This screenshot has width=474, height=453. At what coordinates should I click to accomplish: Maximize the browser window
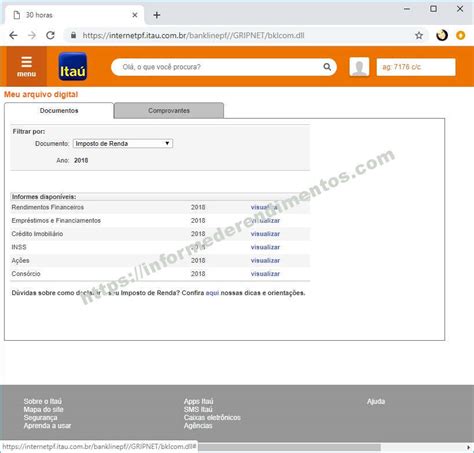point(433,9)
